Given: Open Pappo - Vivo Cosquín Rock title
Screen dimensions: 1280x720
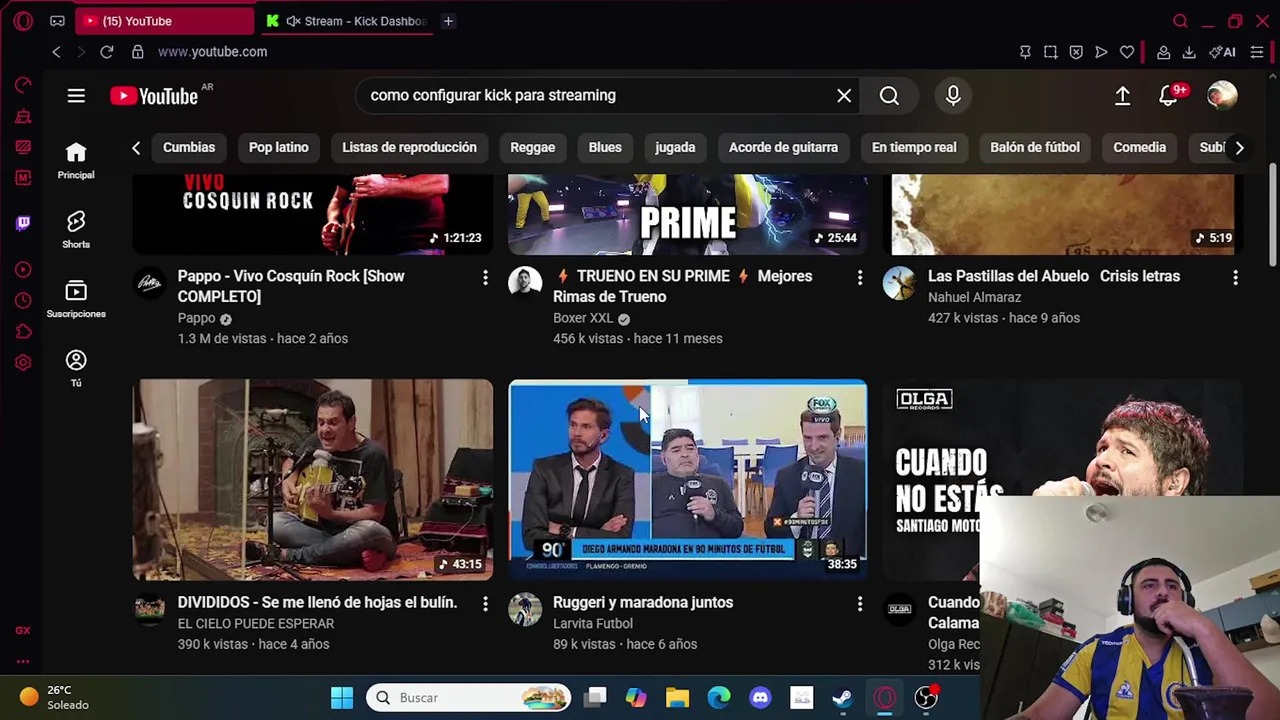Looking at the screenshot, I should pos(291,286).
